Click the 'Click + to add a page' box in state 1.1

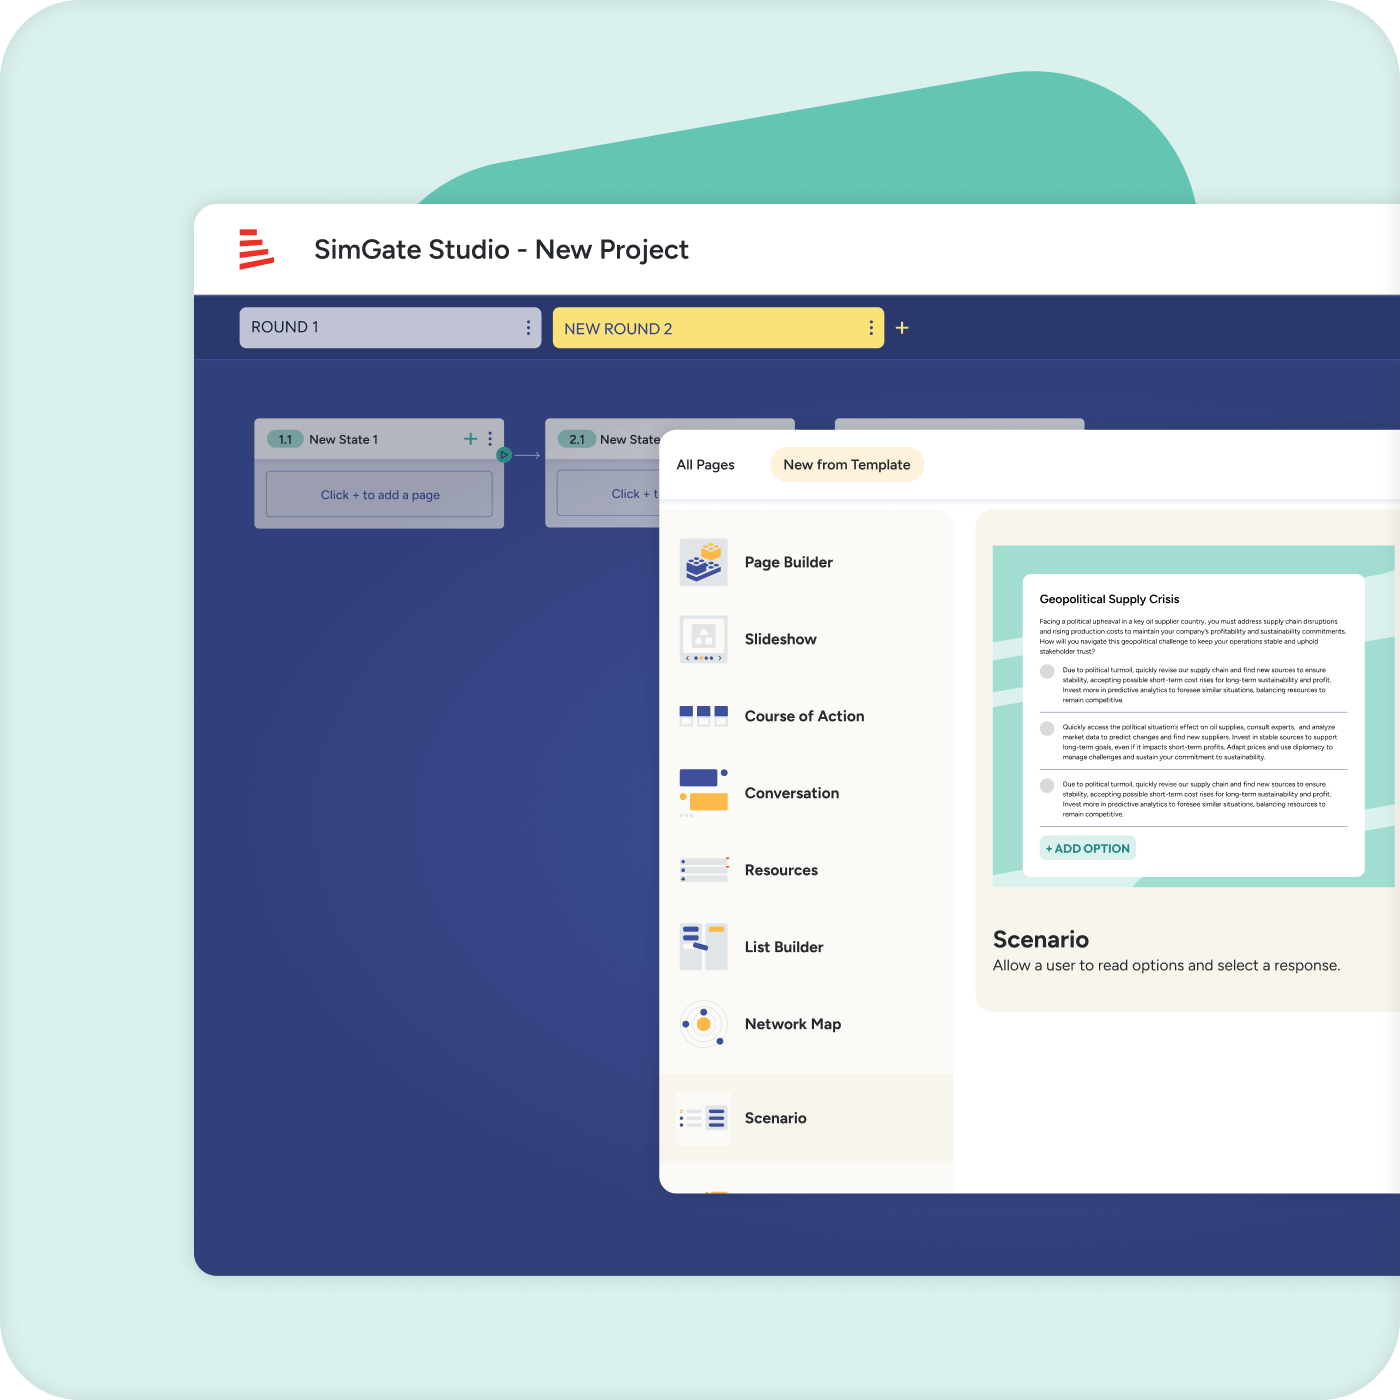tap(379, 495)
